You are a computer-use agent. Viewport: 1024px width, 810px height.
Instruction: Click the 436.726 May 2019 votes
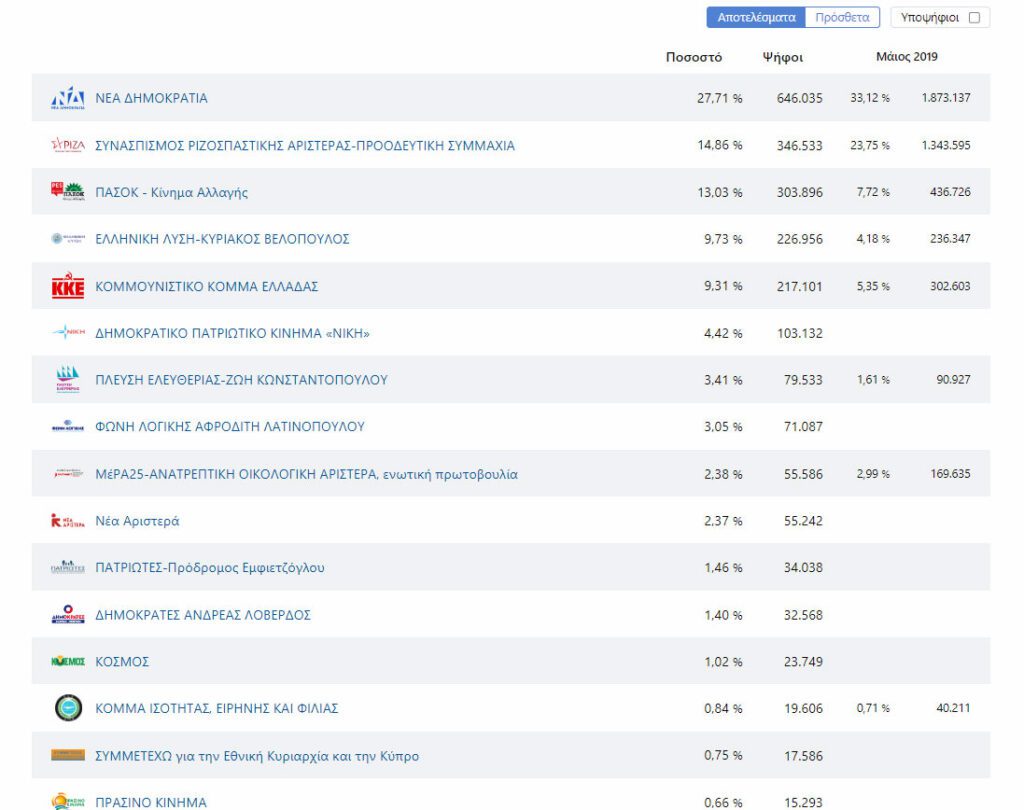pyautogui.click(x=950, y=192)
